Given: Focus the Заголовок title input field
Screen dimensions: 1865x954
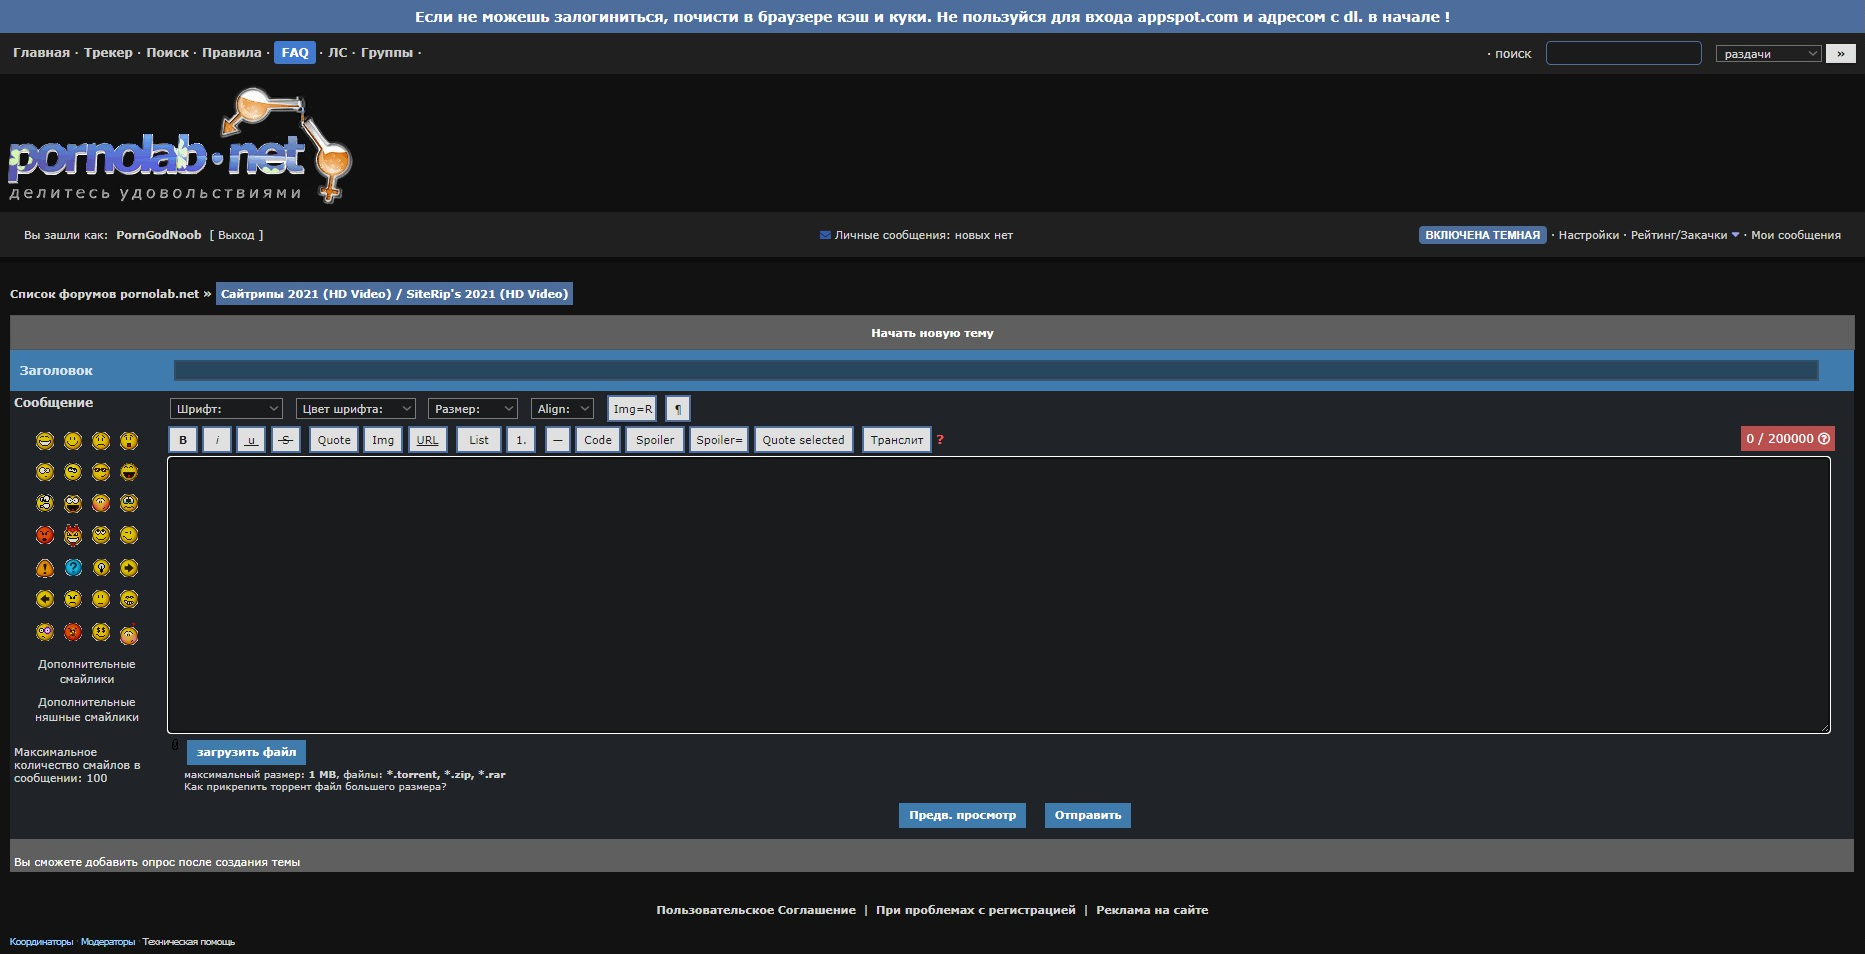Looking at the screenshot, I should tap(996, 370).
